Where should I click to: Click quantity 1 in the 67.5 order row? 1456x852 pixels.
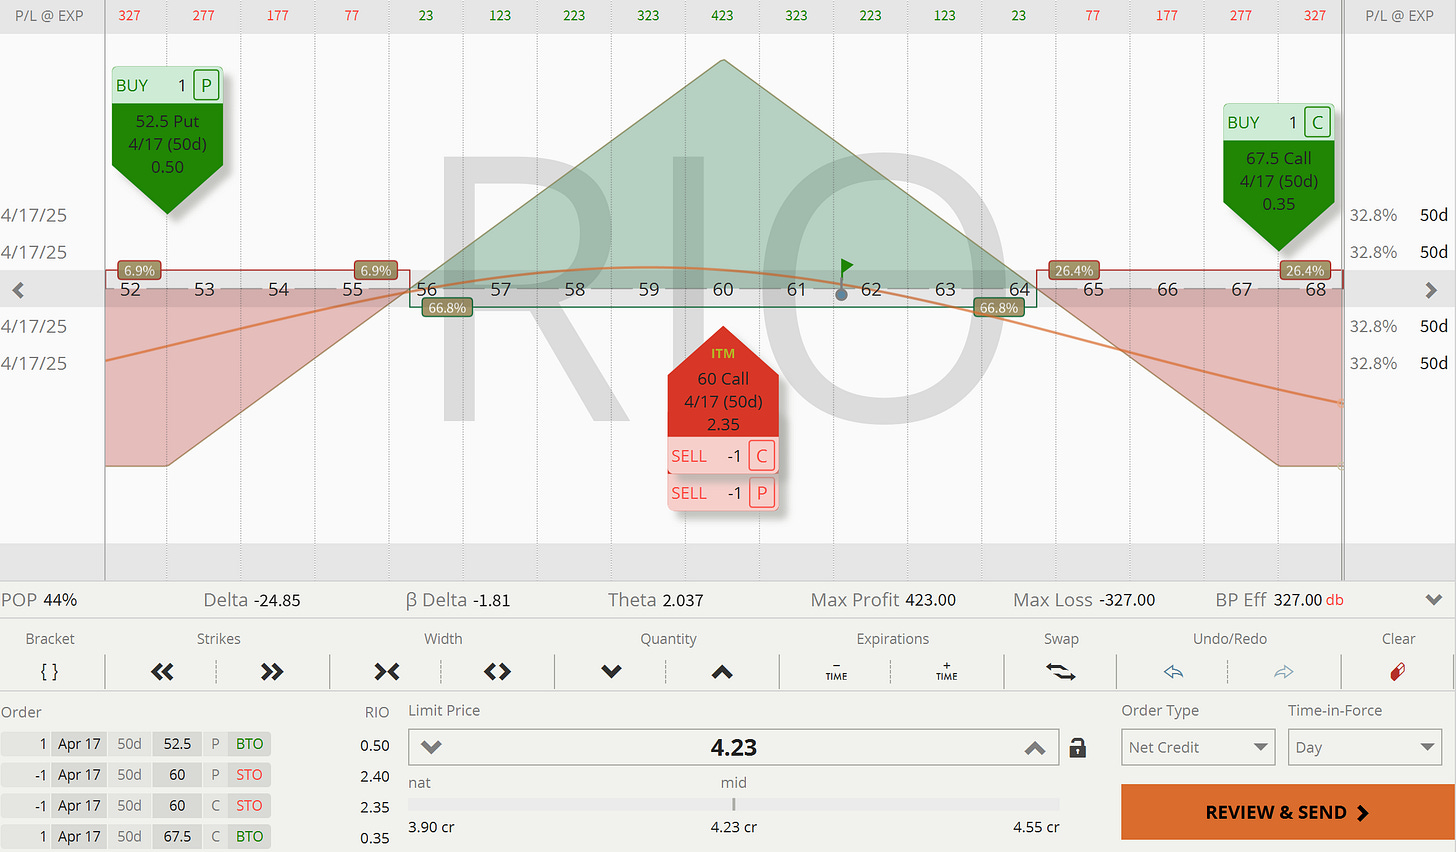[26, 837]
